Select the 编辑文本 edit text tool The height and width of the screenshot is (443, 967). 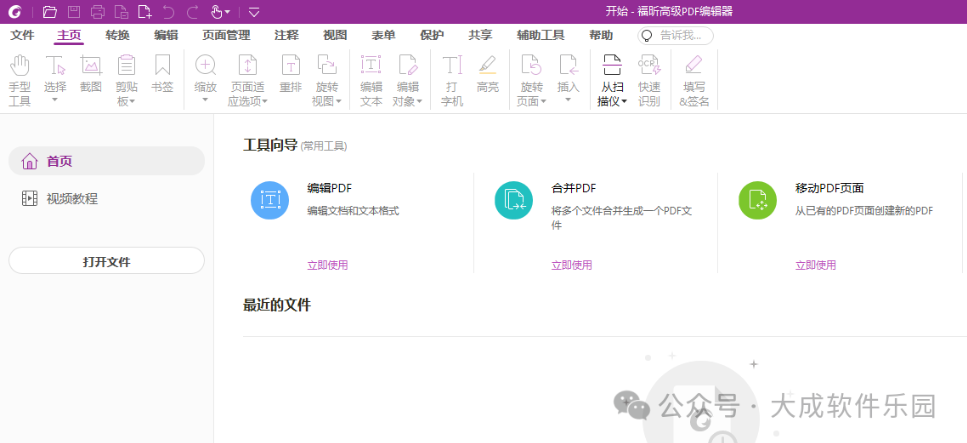pos(371,80)
